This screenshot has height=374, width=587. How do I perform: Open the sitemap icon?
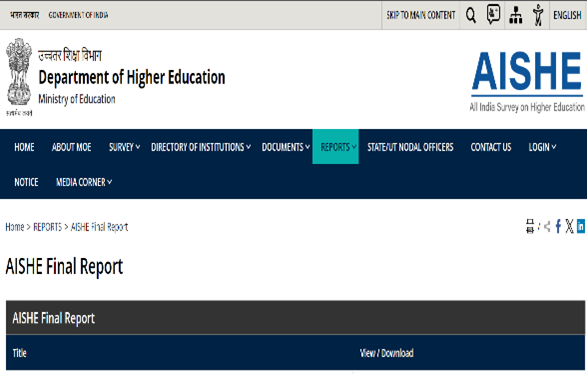click(515, 15)
